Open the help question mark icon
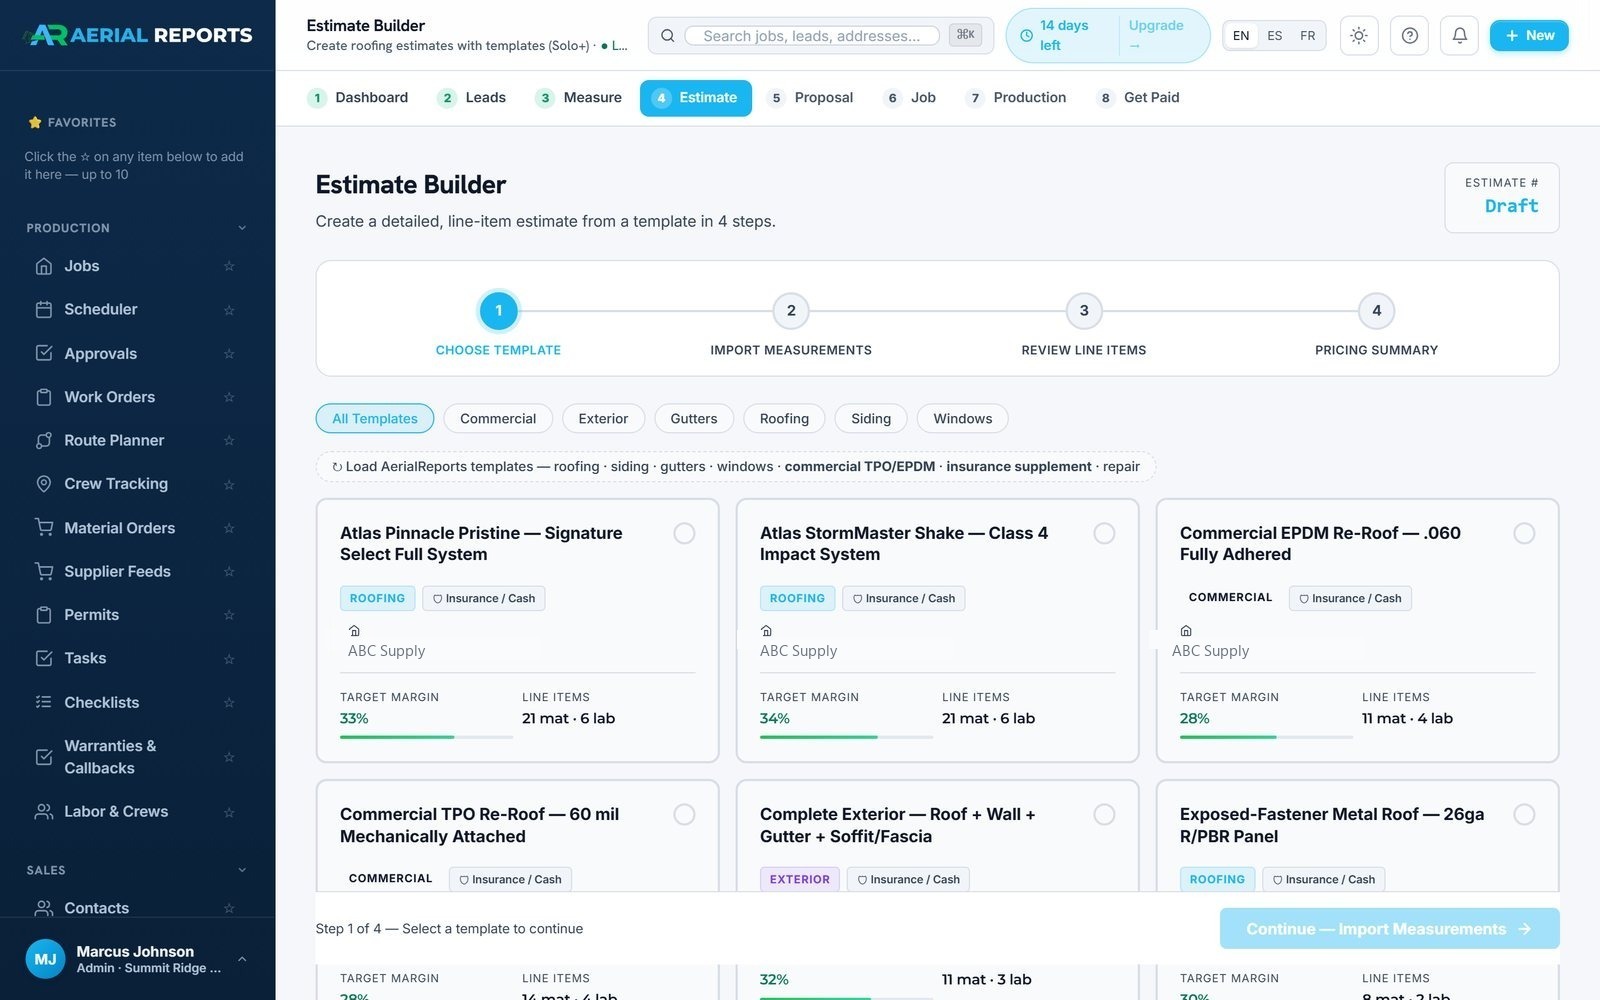Image resolution: width=1600 pixels, height=1000 pixels. point(1410,36)
